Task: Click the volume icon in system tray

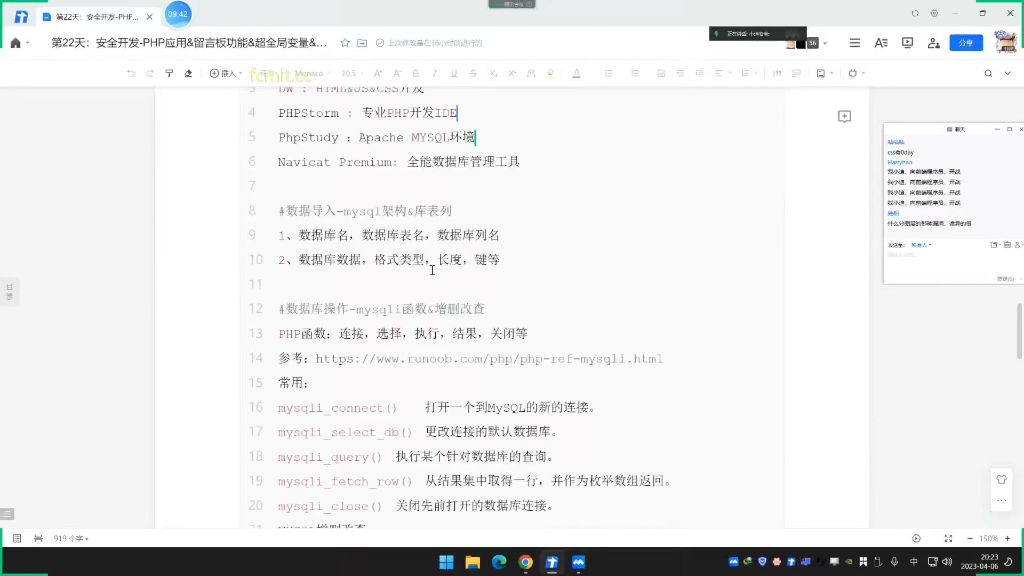Action: click(947, 562)
